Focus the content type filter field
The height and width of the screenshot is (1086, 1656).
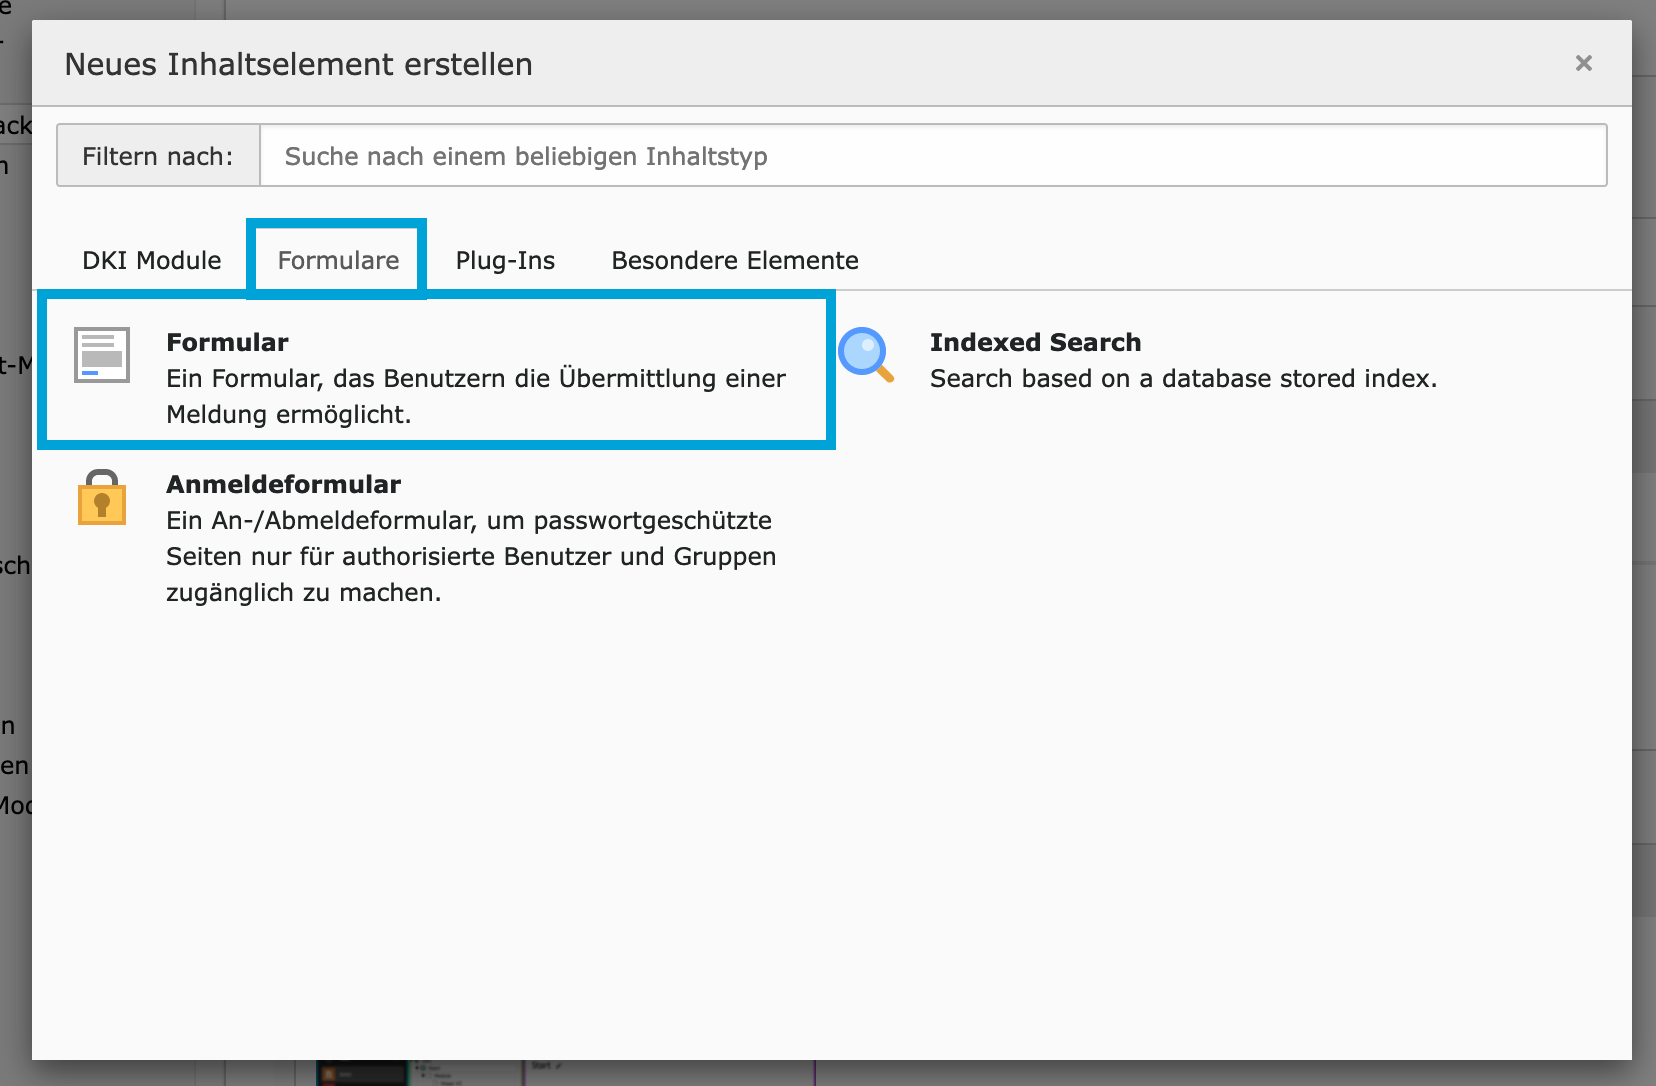point(932,156)
